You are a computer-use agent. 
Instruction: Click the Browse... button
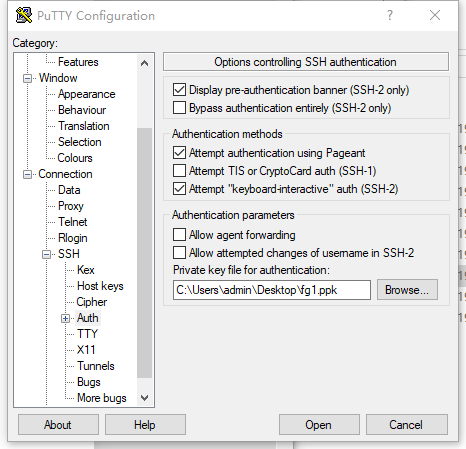[x=407, y=290]
